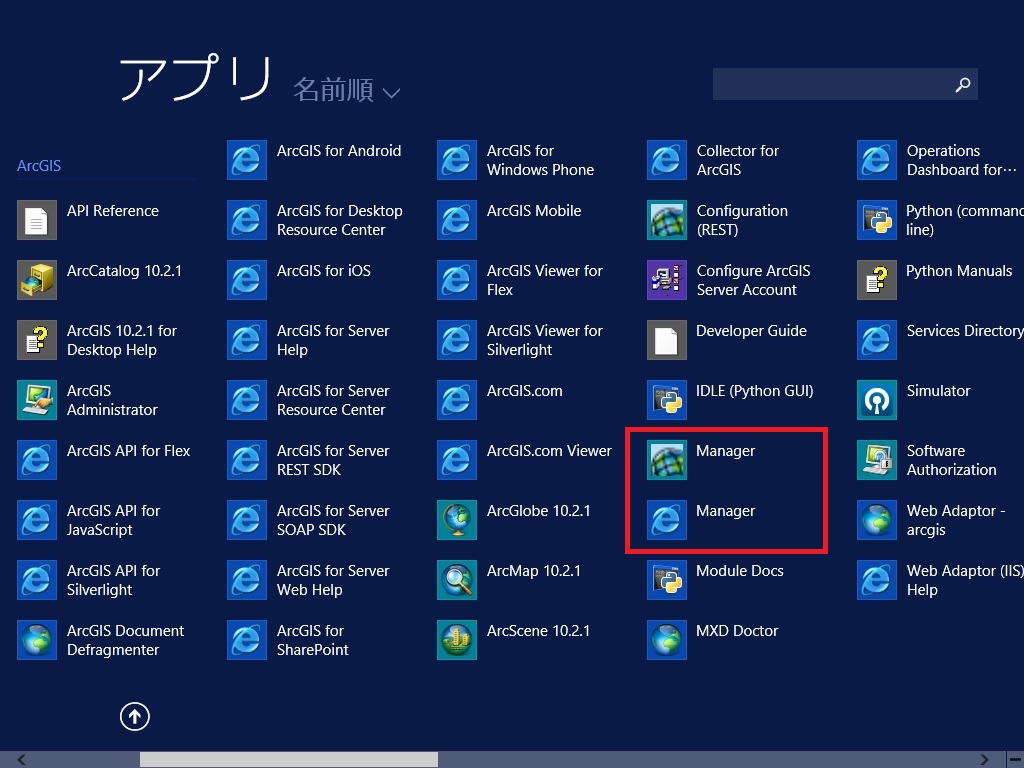The width and height of the screenshot is (1024, 768).
Task: Open Python Manuals help icon
Action: (876, 280)
